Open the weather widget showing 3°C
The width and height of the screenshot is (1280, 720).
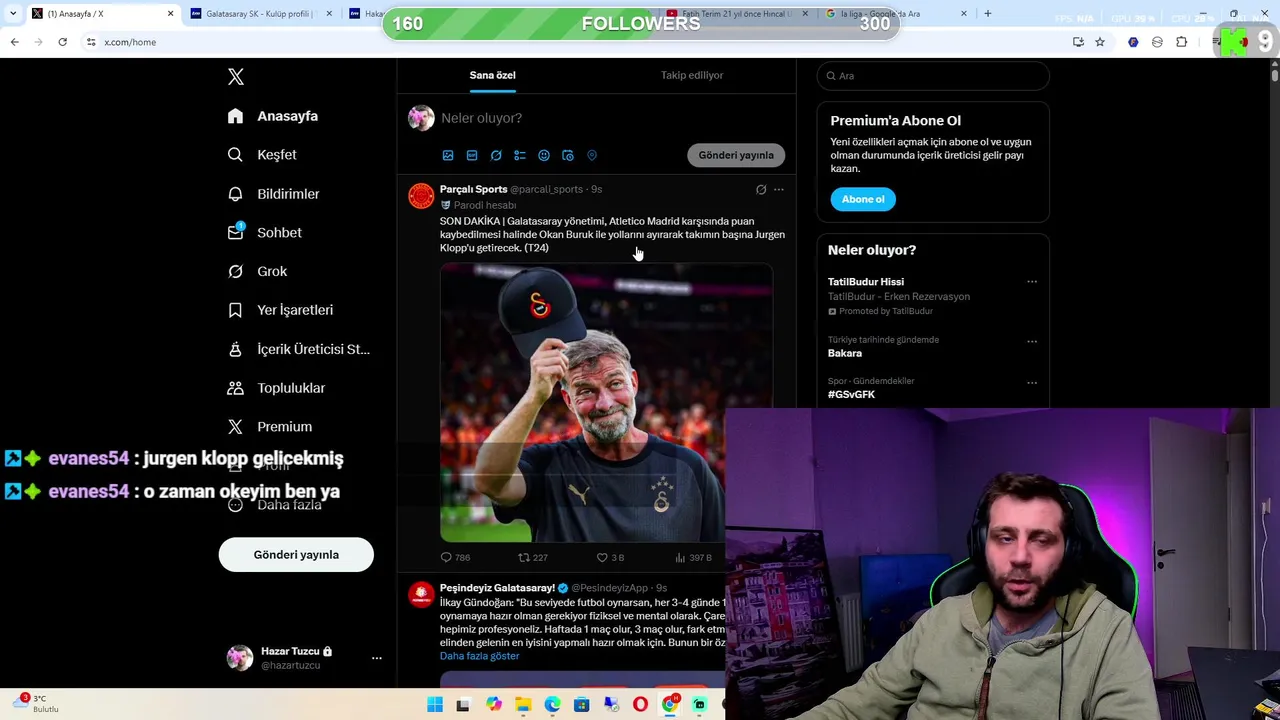(x=38, y=704)
